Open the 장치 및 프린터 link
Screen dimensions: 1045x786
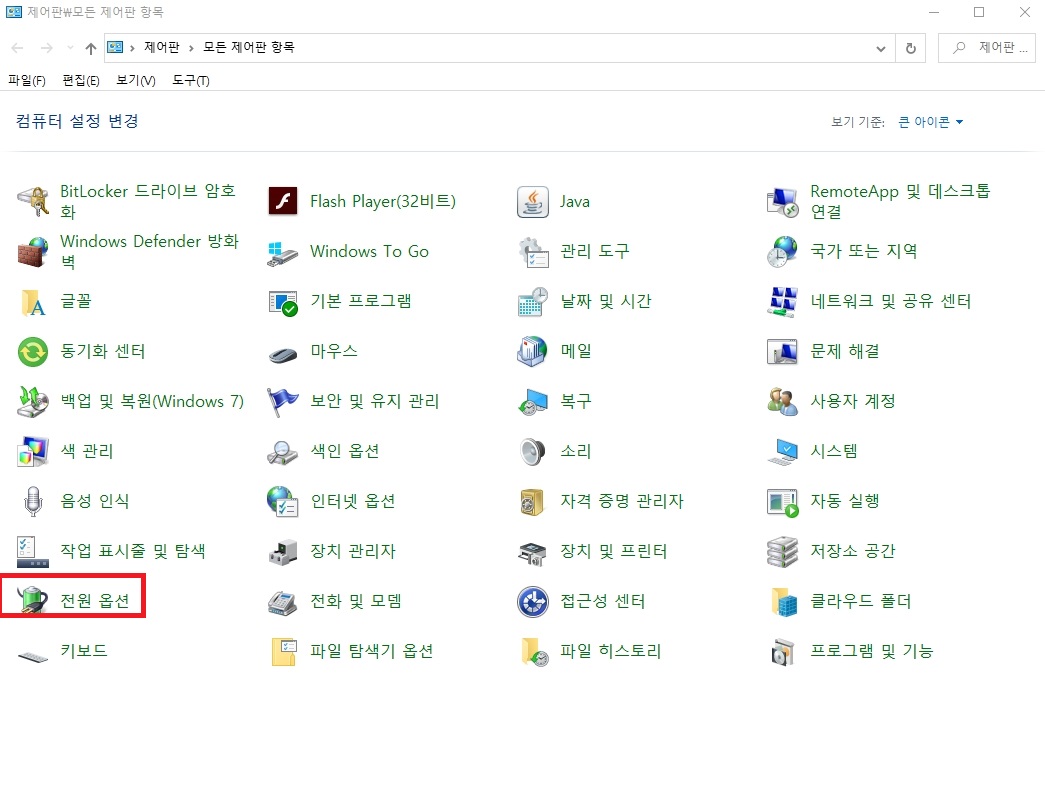point(613,551)
